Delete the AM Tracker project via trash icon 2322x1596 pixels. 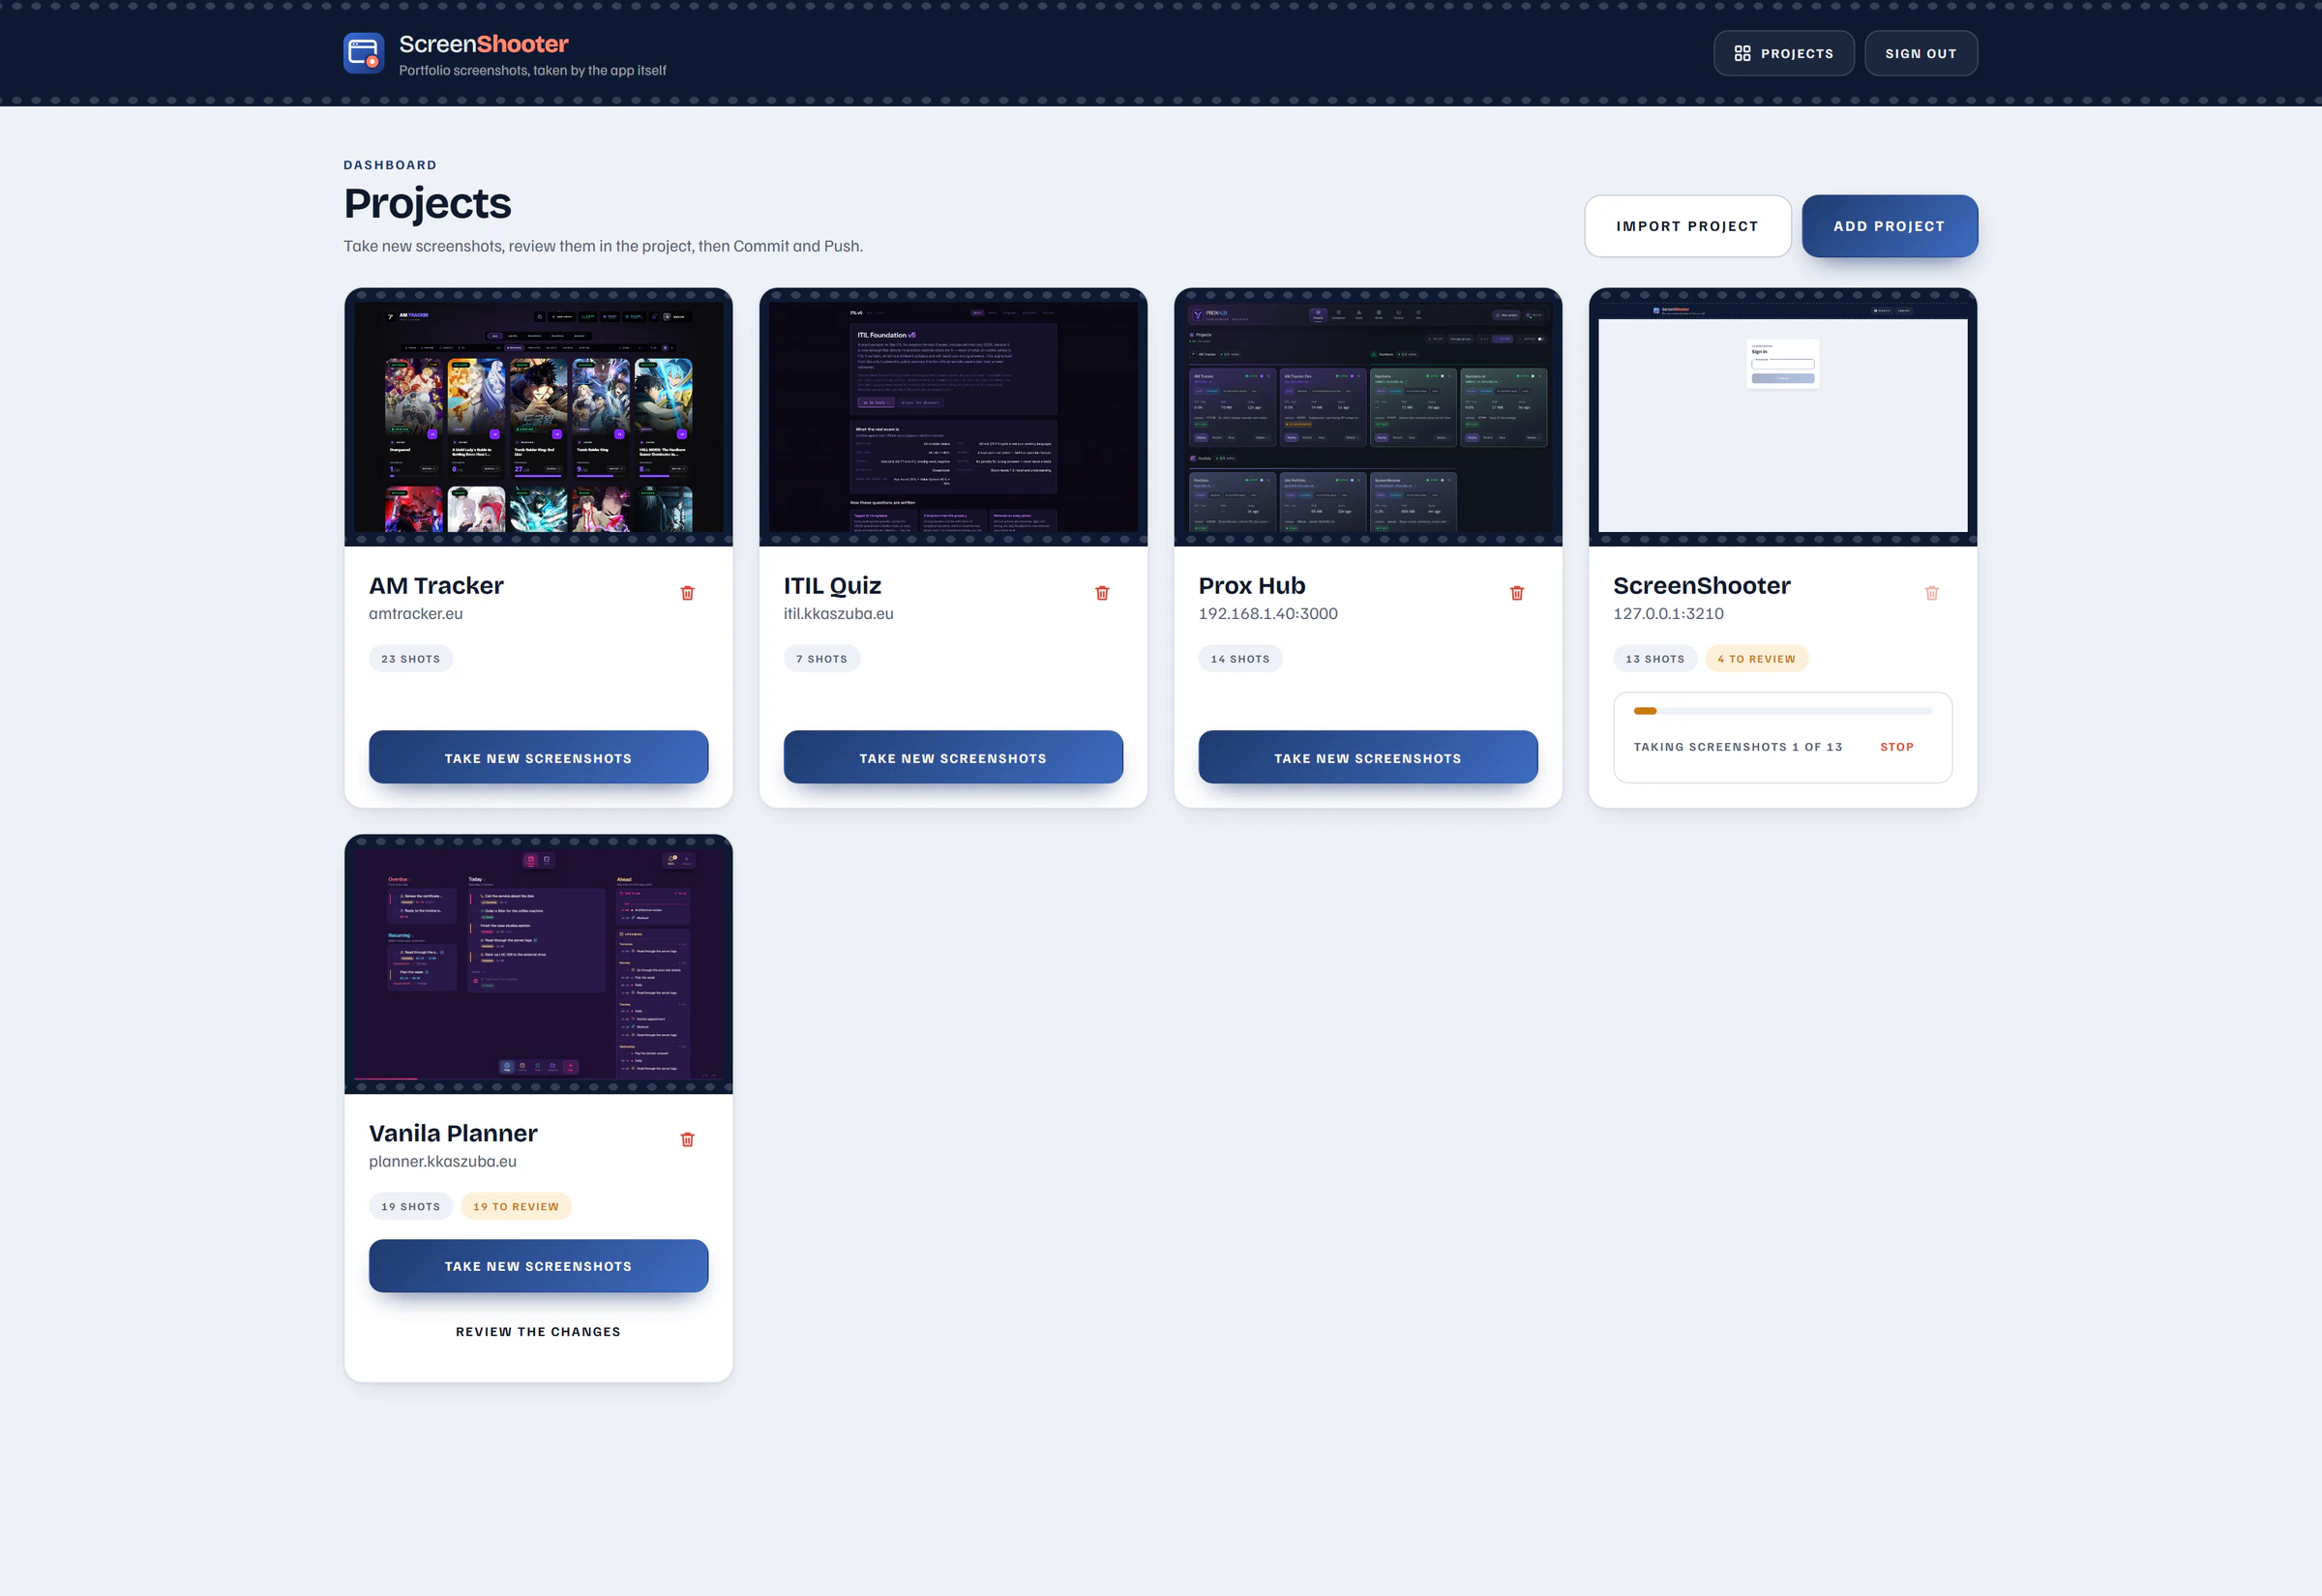pyautogui.click(x=687, y=593)
